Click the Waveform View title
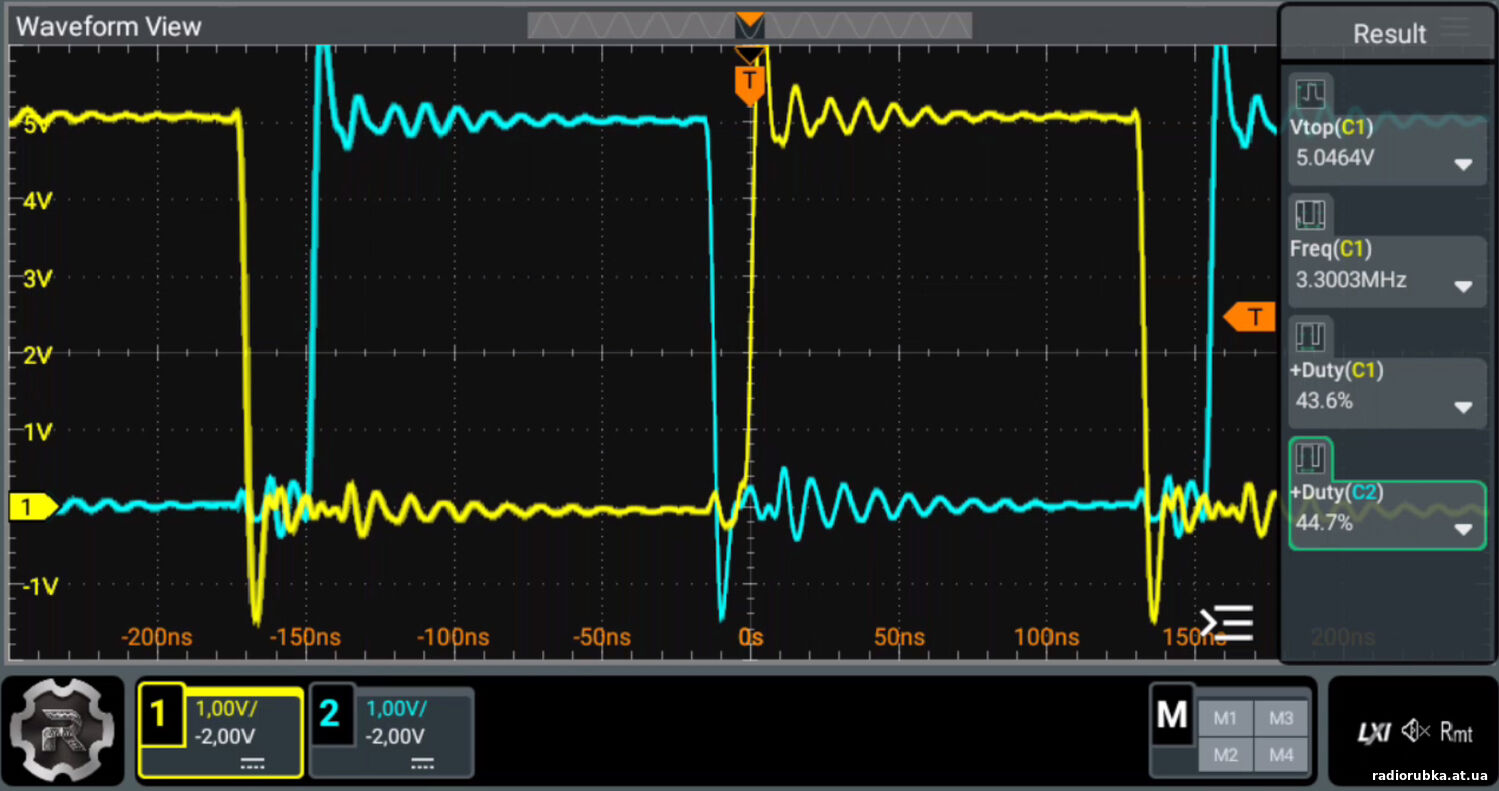 tap(109, 27)
